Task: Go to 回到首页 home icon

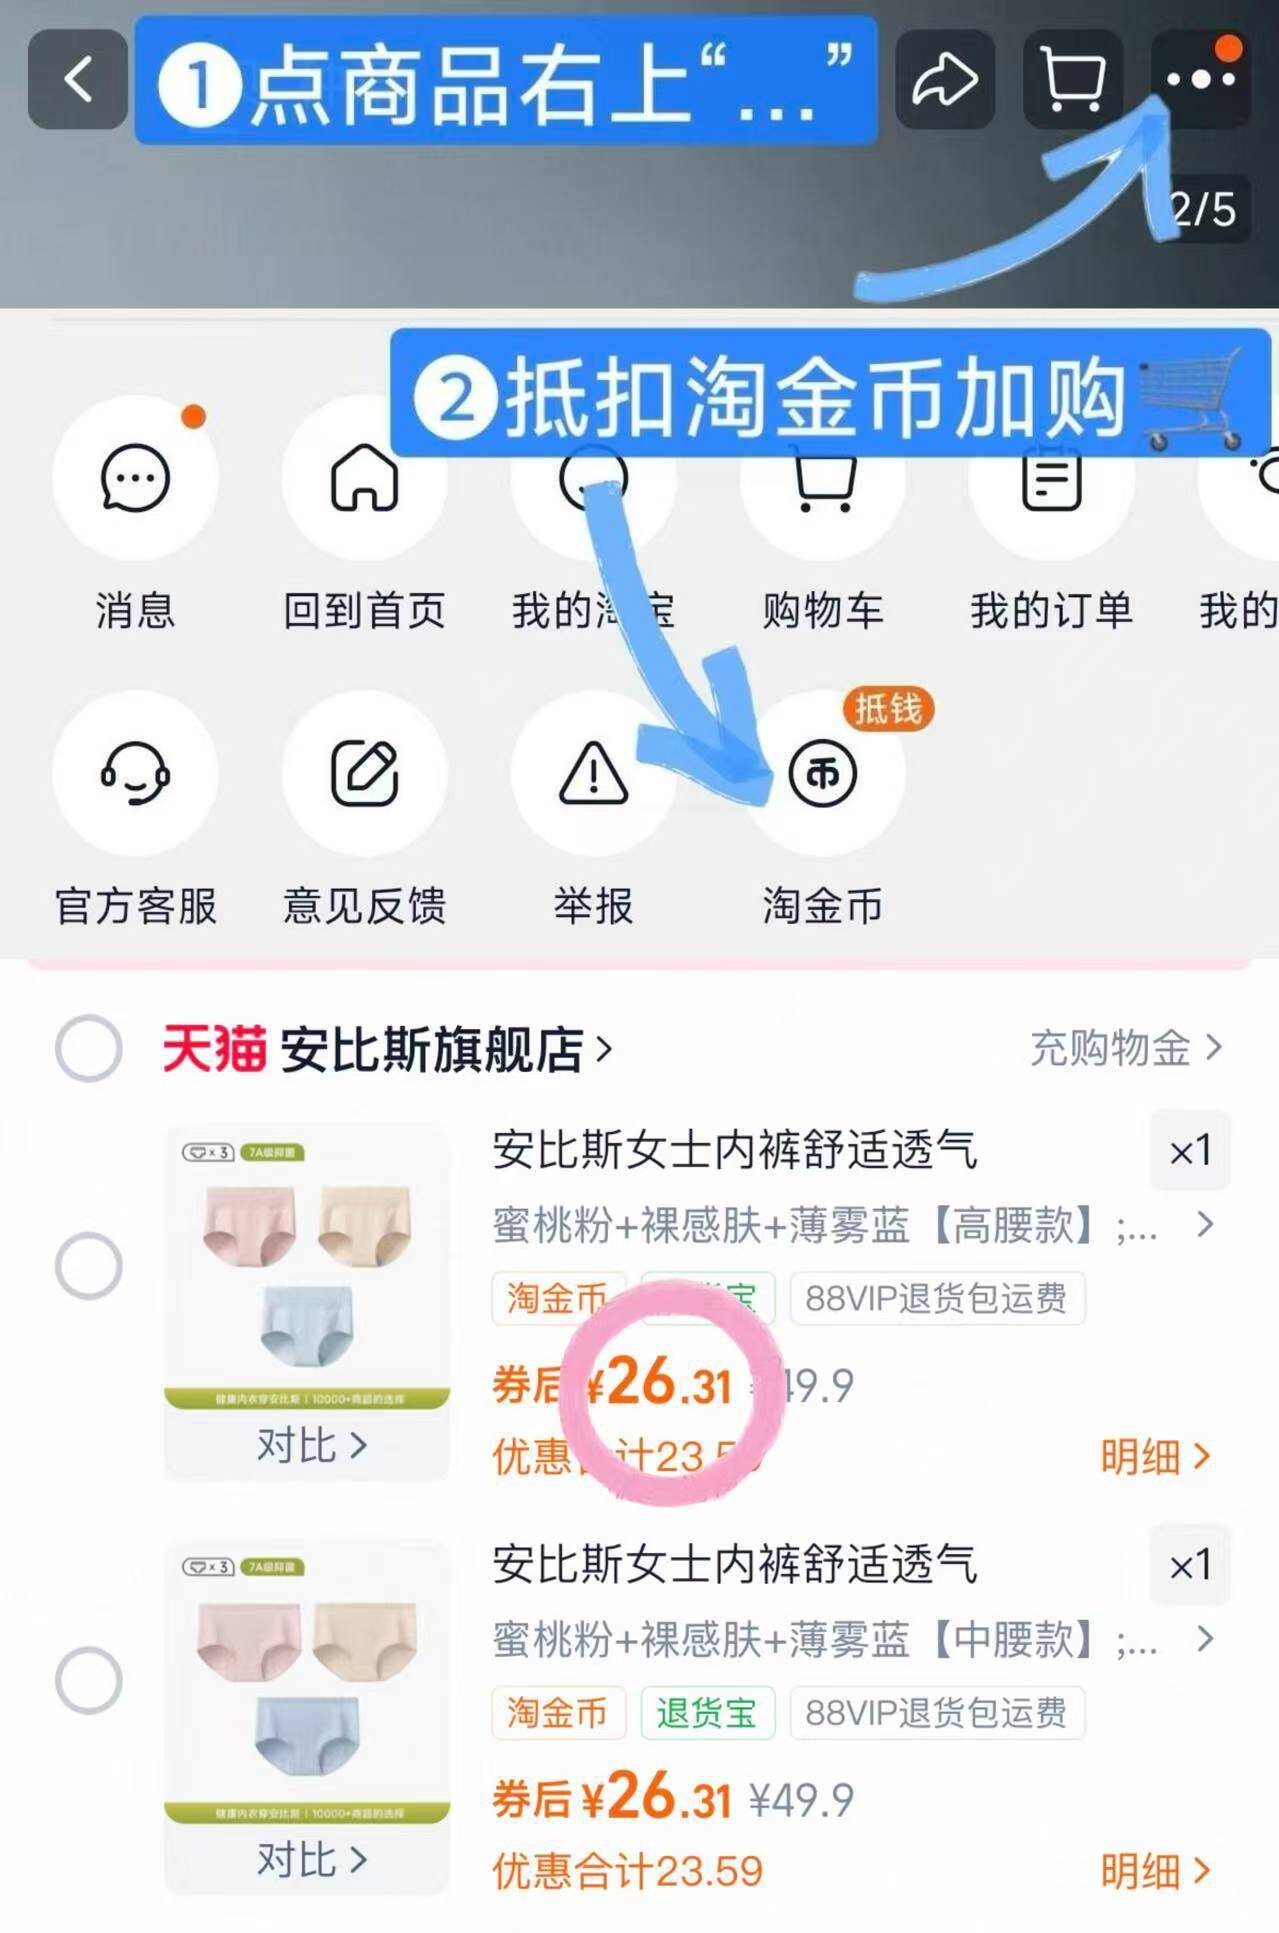Action: click(x=364, y=478)
